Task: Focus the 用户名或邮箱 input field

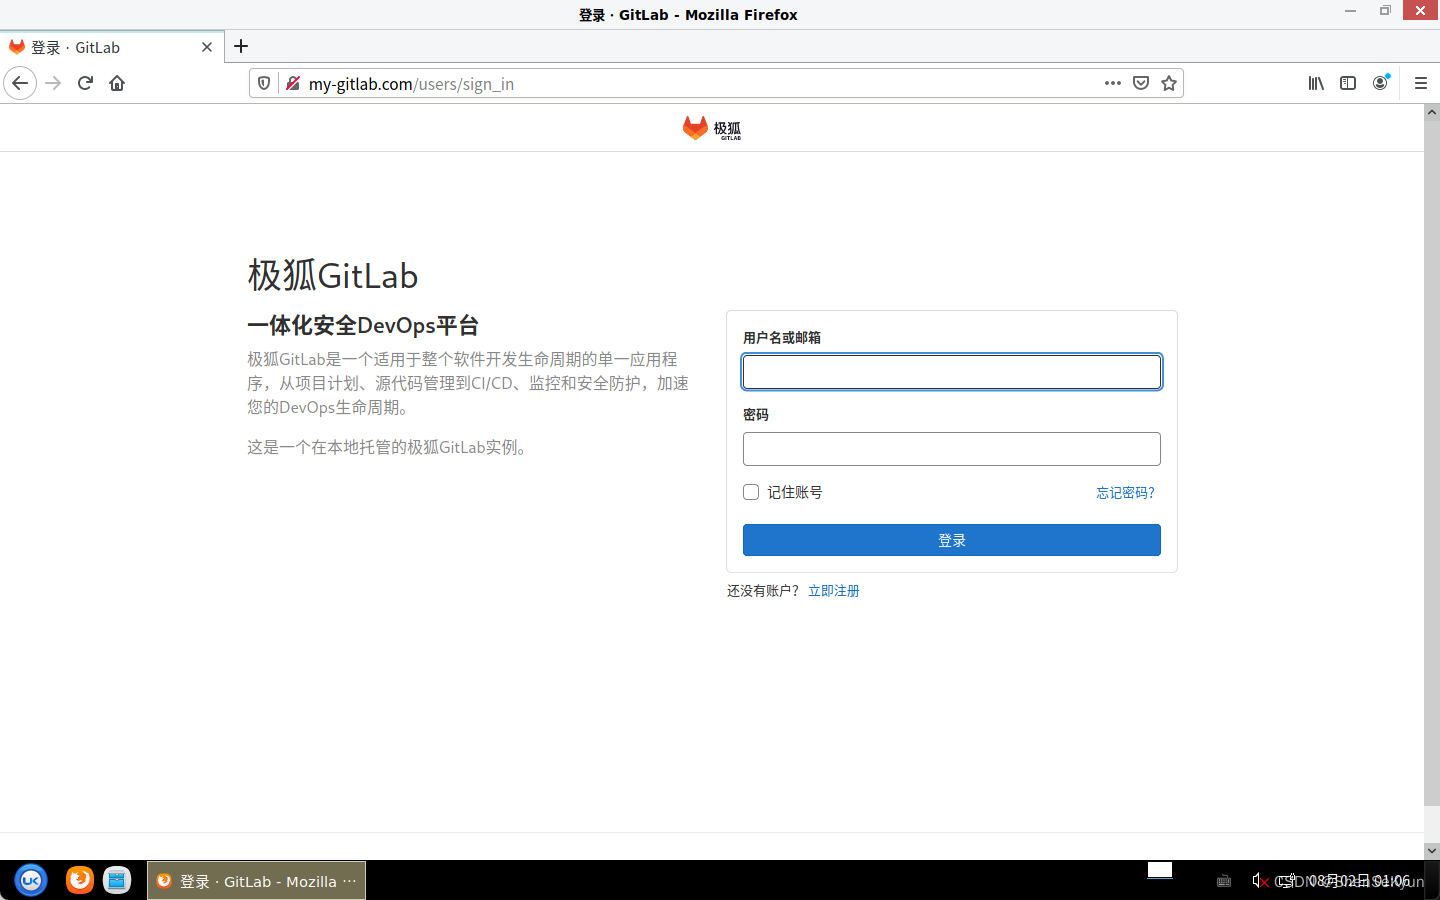Action: [952, 372]
